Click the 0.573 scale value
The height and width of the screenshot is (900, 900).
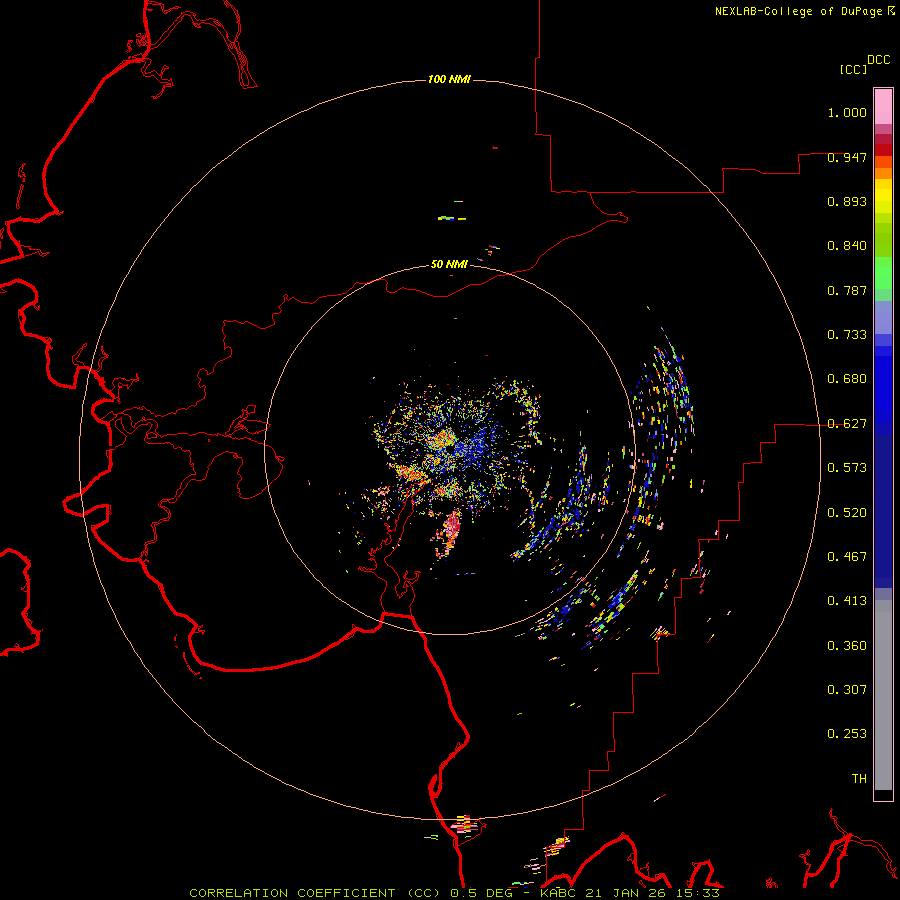847,468
